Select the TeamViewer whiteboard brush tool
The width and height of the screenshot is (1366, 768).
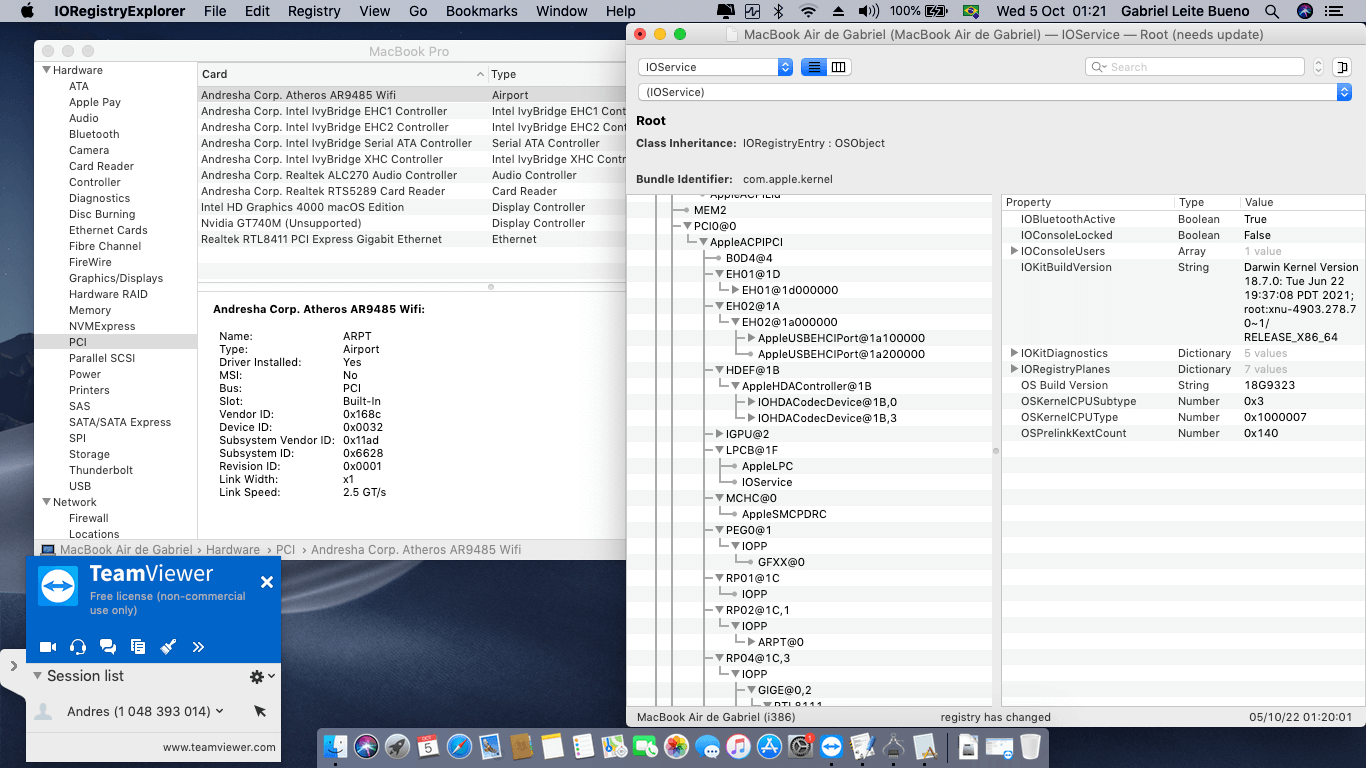point(167,647)
